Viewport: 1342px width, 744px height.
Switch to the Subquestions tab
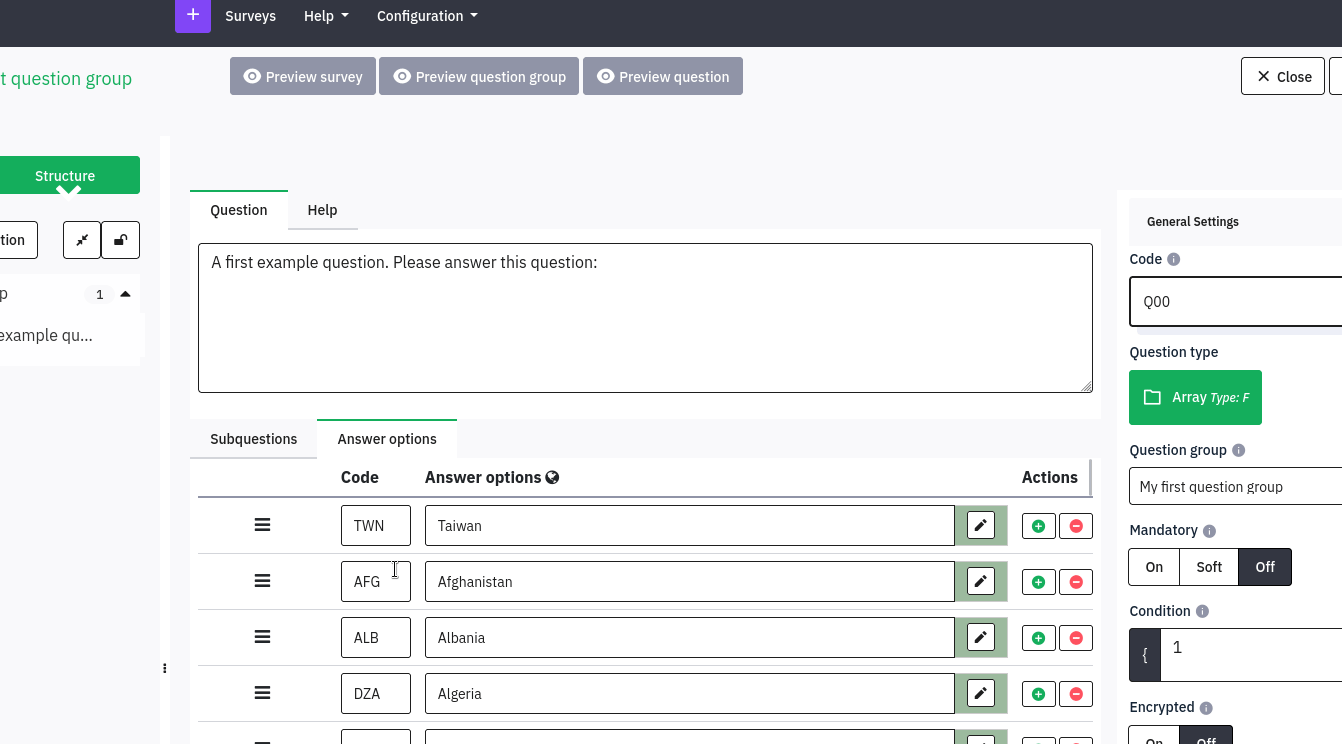(x=254, y=439)
